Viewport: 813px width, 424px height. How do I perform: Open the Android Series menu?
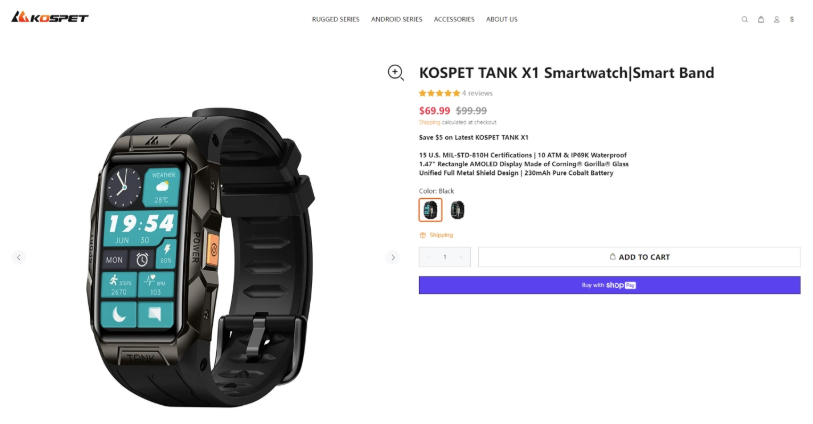[397, 19]
